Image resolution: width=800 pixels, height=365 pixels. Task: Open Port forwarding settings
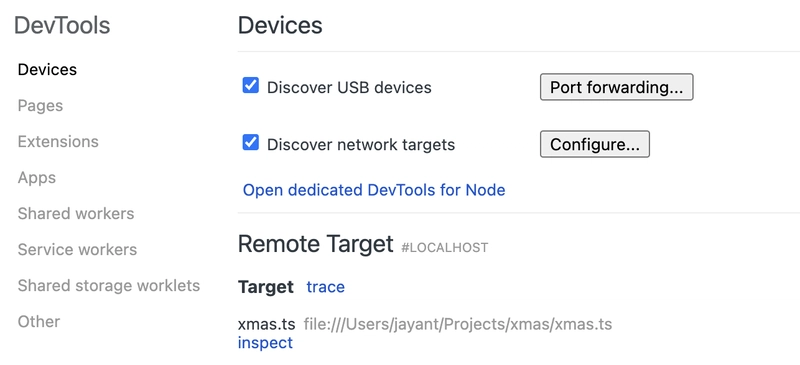pyautogui.click(x=616, y=87)
